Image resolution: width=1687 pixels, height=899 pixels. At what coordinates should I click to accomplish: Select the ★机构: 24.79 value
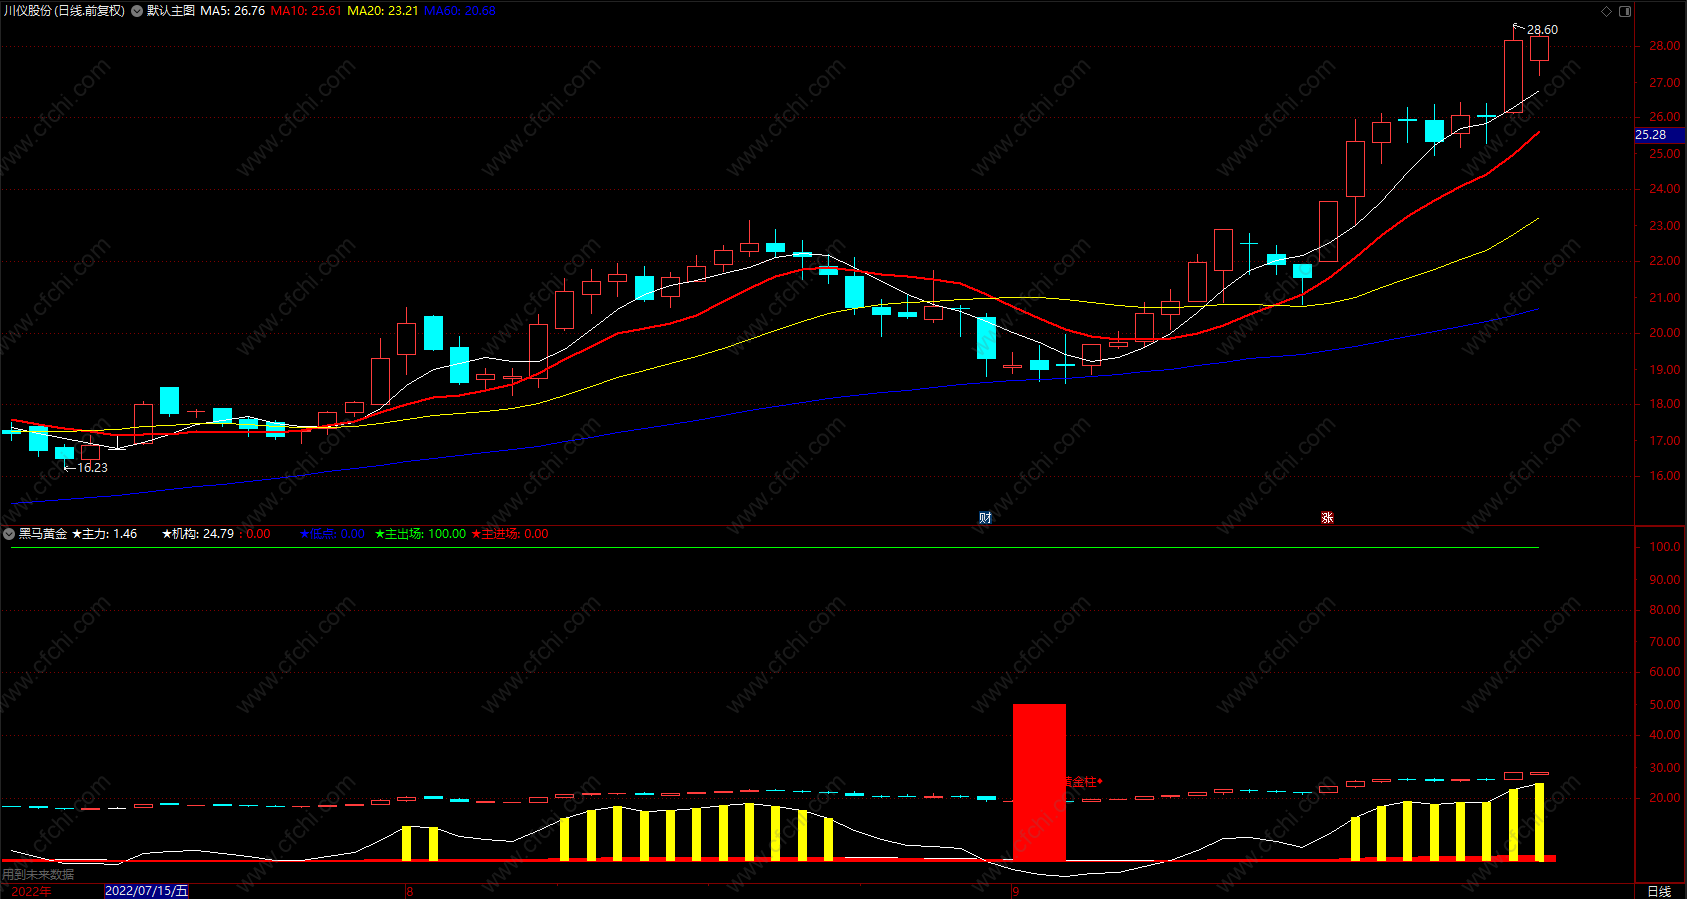[x=198, y=534]
